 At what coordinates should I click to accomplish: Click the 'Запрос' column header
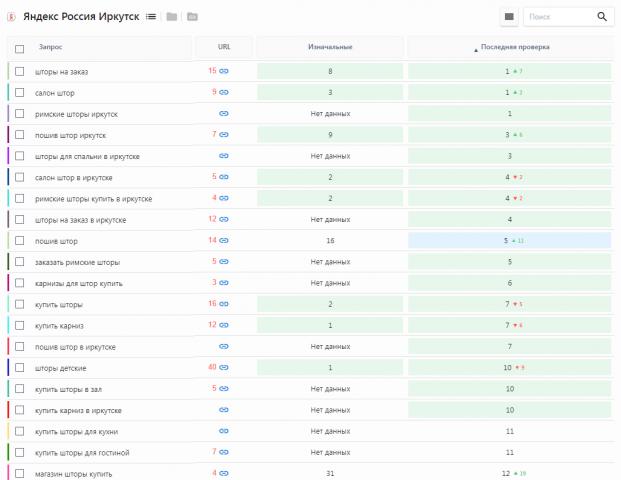(50, 47)
